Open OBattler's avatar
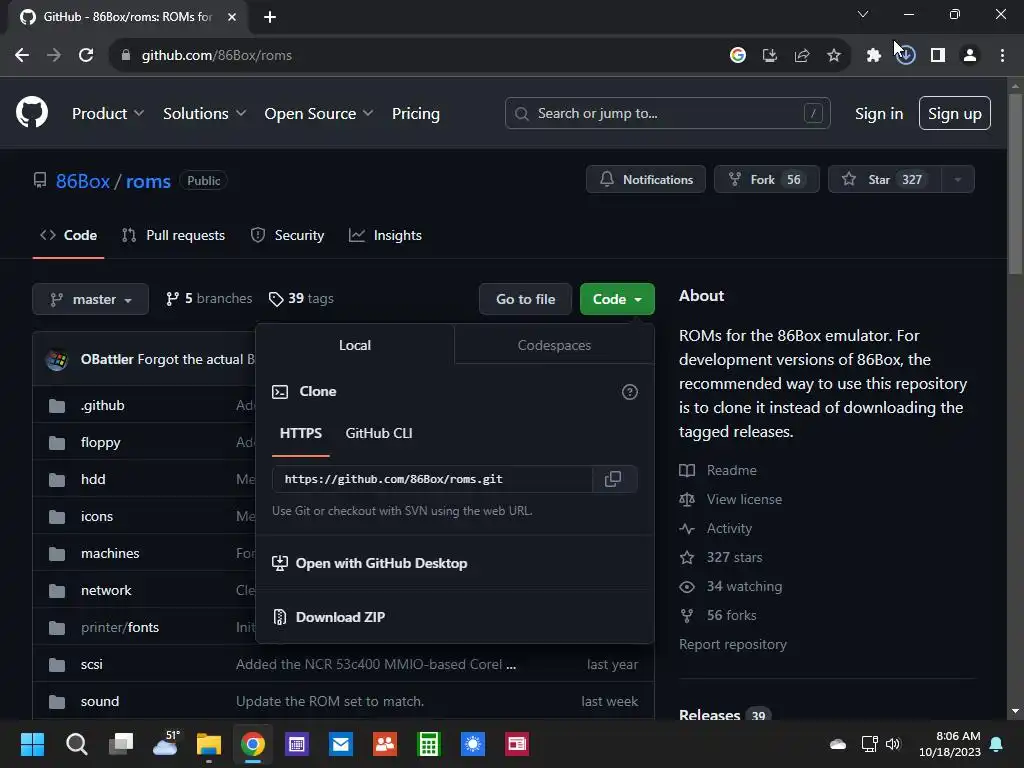This screenshot has height=768, width=1024. coord(57,359)
